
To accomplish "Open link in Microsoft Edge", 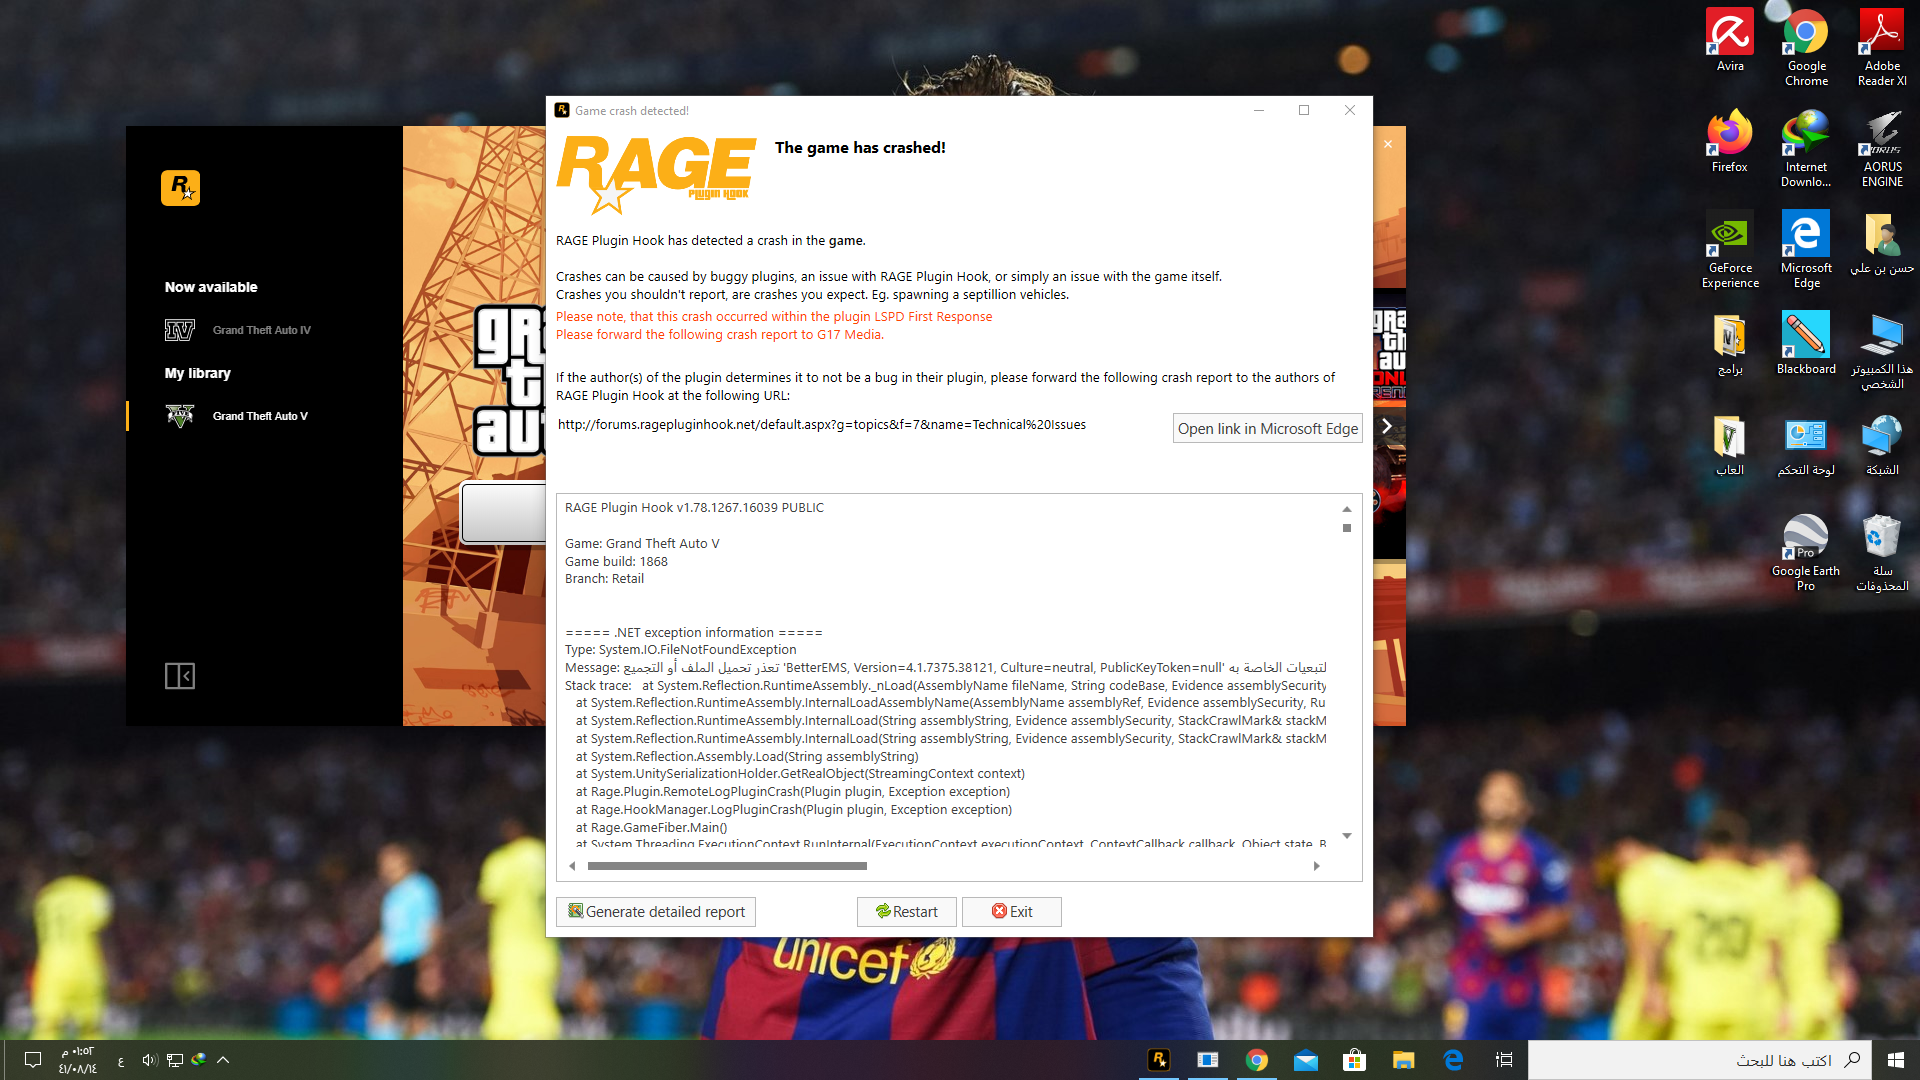I will pos(1267,428).
